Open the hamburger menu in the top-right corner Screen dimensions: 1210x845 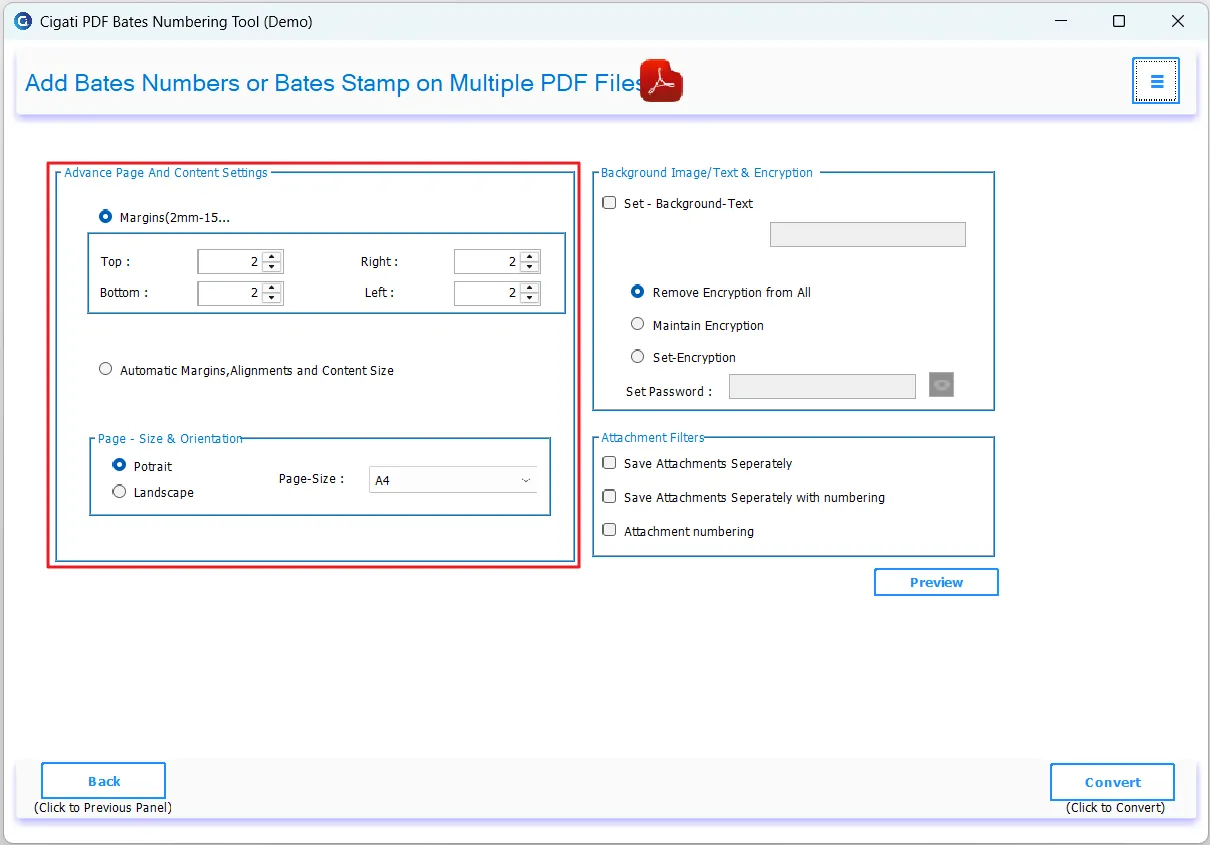(x=1155, y=81)
